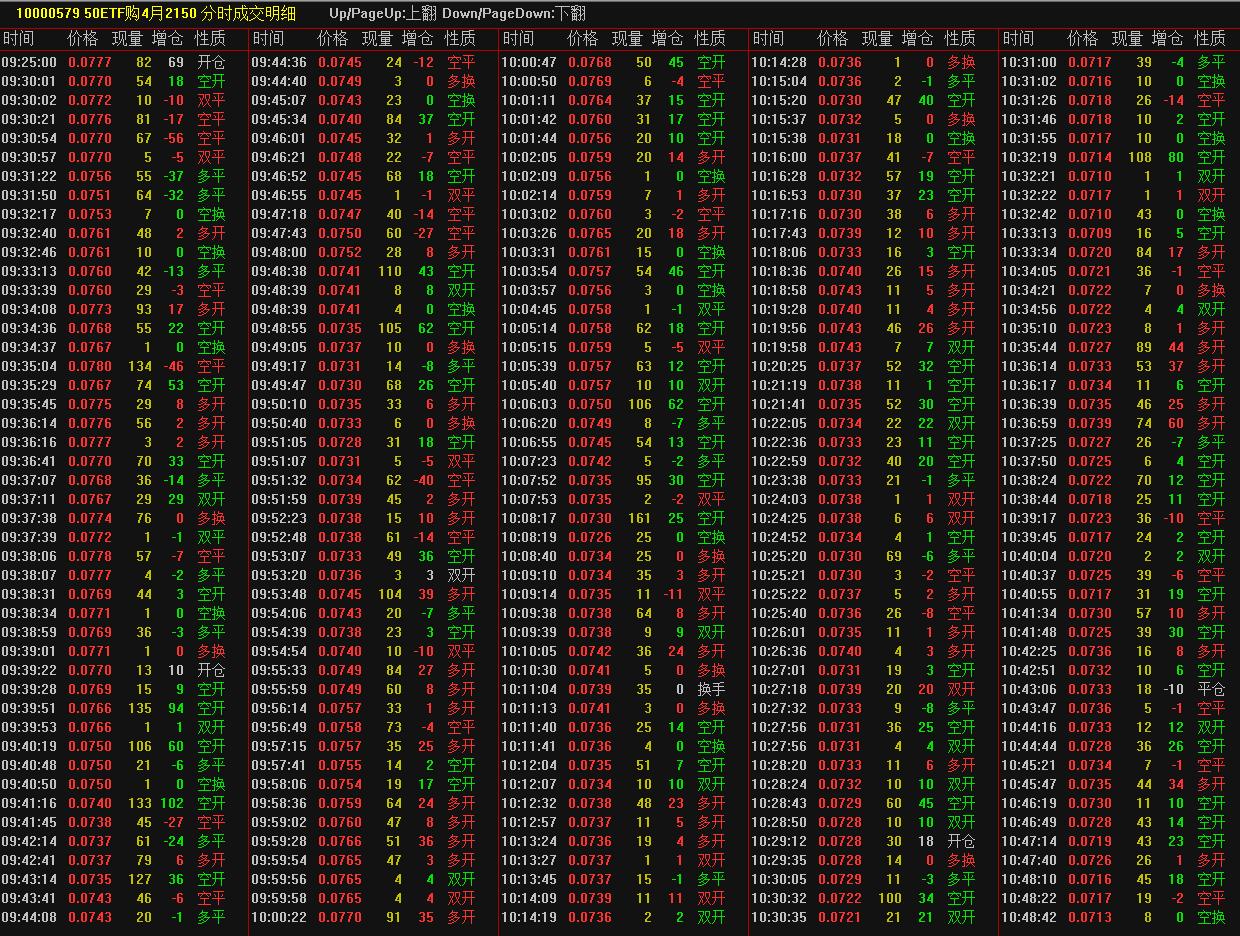Click the 09:41:16 trade with volume 133
The height and width of the screenshot is (936, 1240).
click(x=140, y=803)
